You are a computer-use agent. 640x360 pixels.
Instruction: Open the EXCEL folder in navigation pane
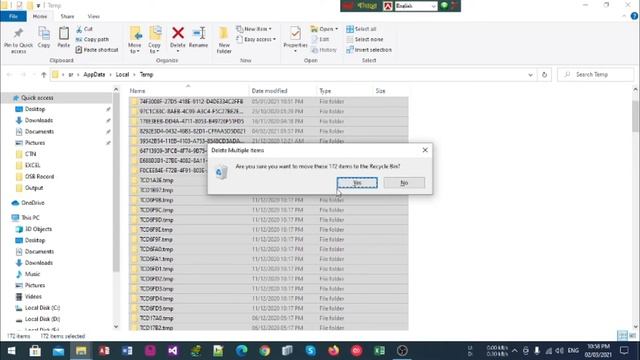tap(33, 165)
